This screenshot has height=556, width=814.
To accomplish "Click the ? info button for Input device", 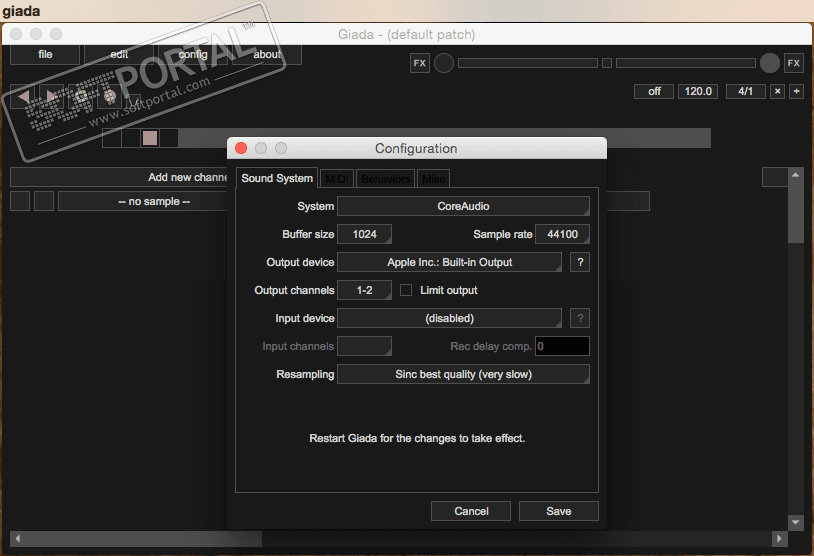I will [x=580, y=318].
